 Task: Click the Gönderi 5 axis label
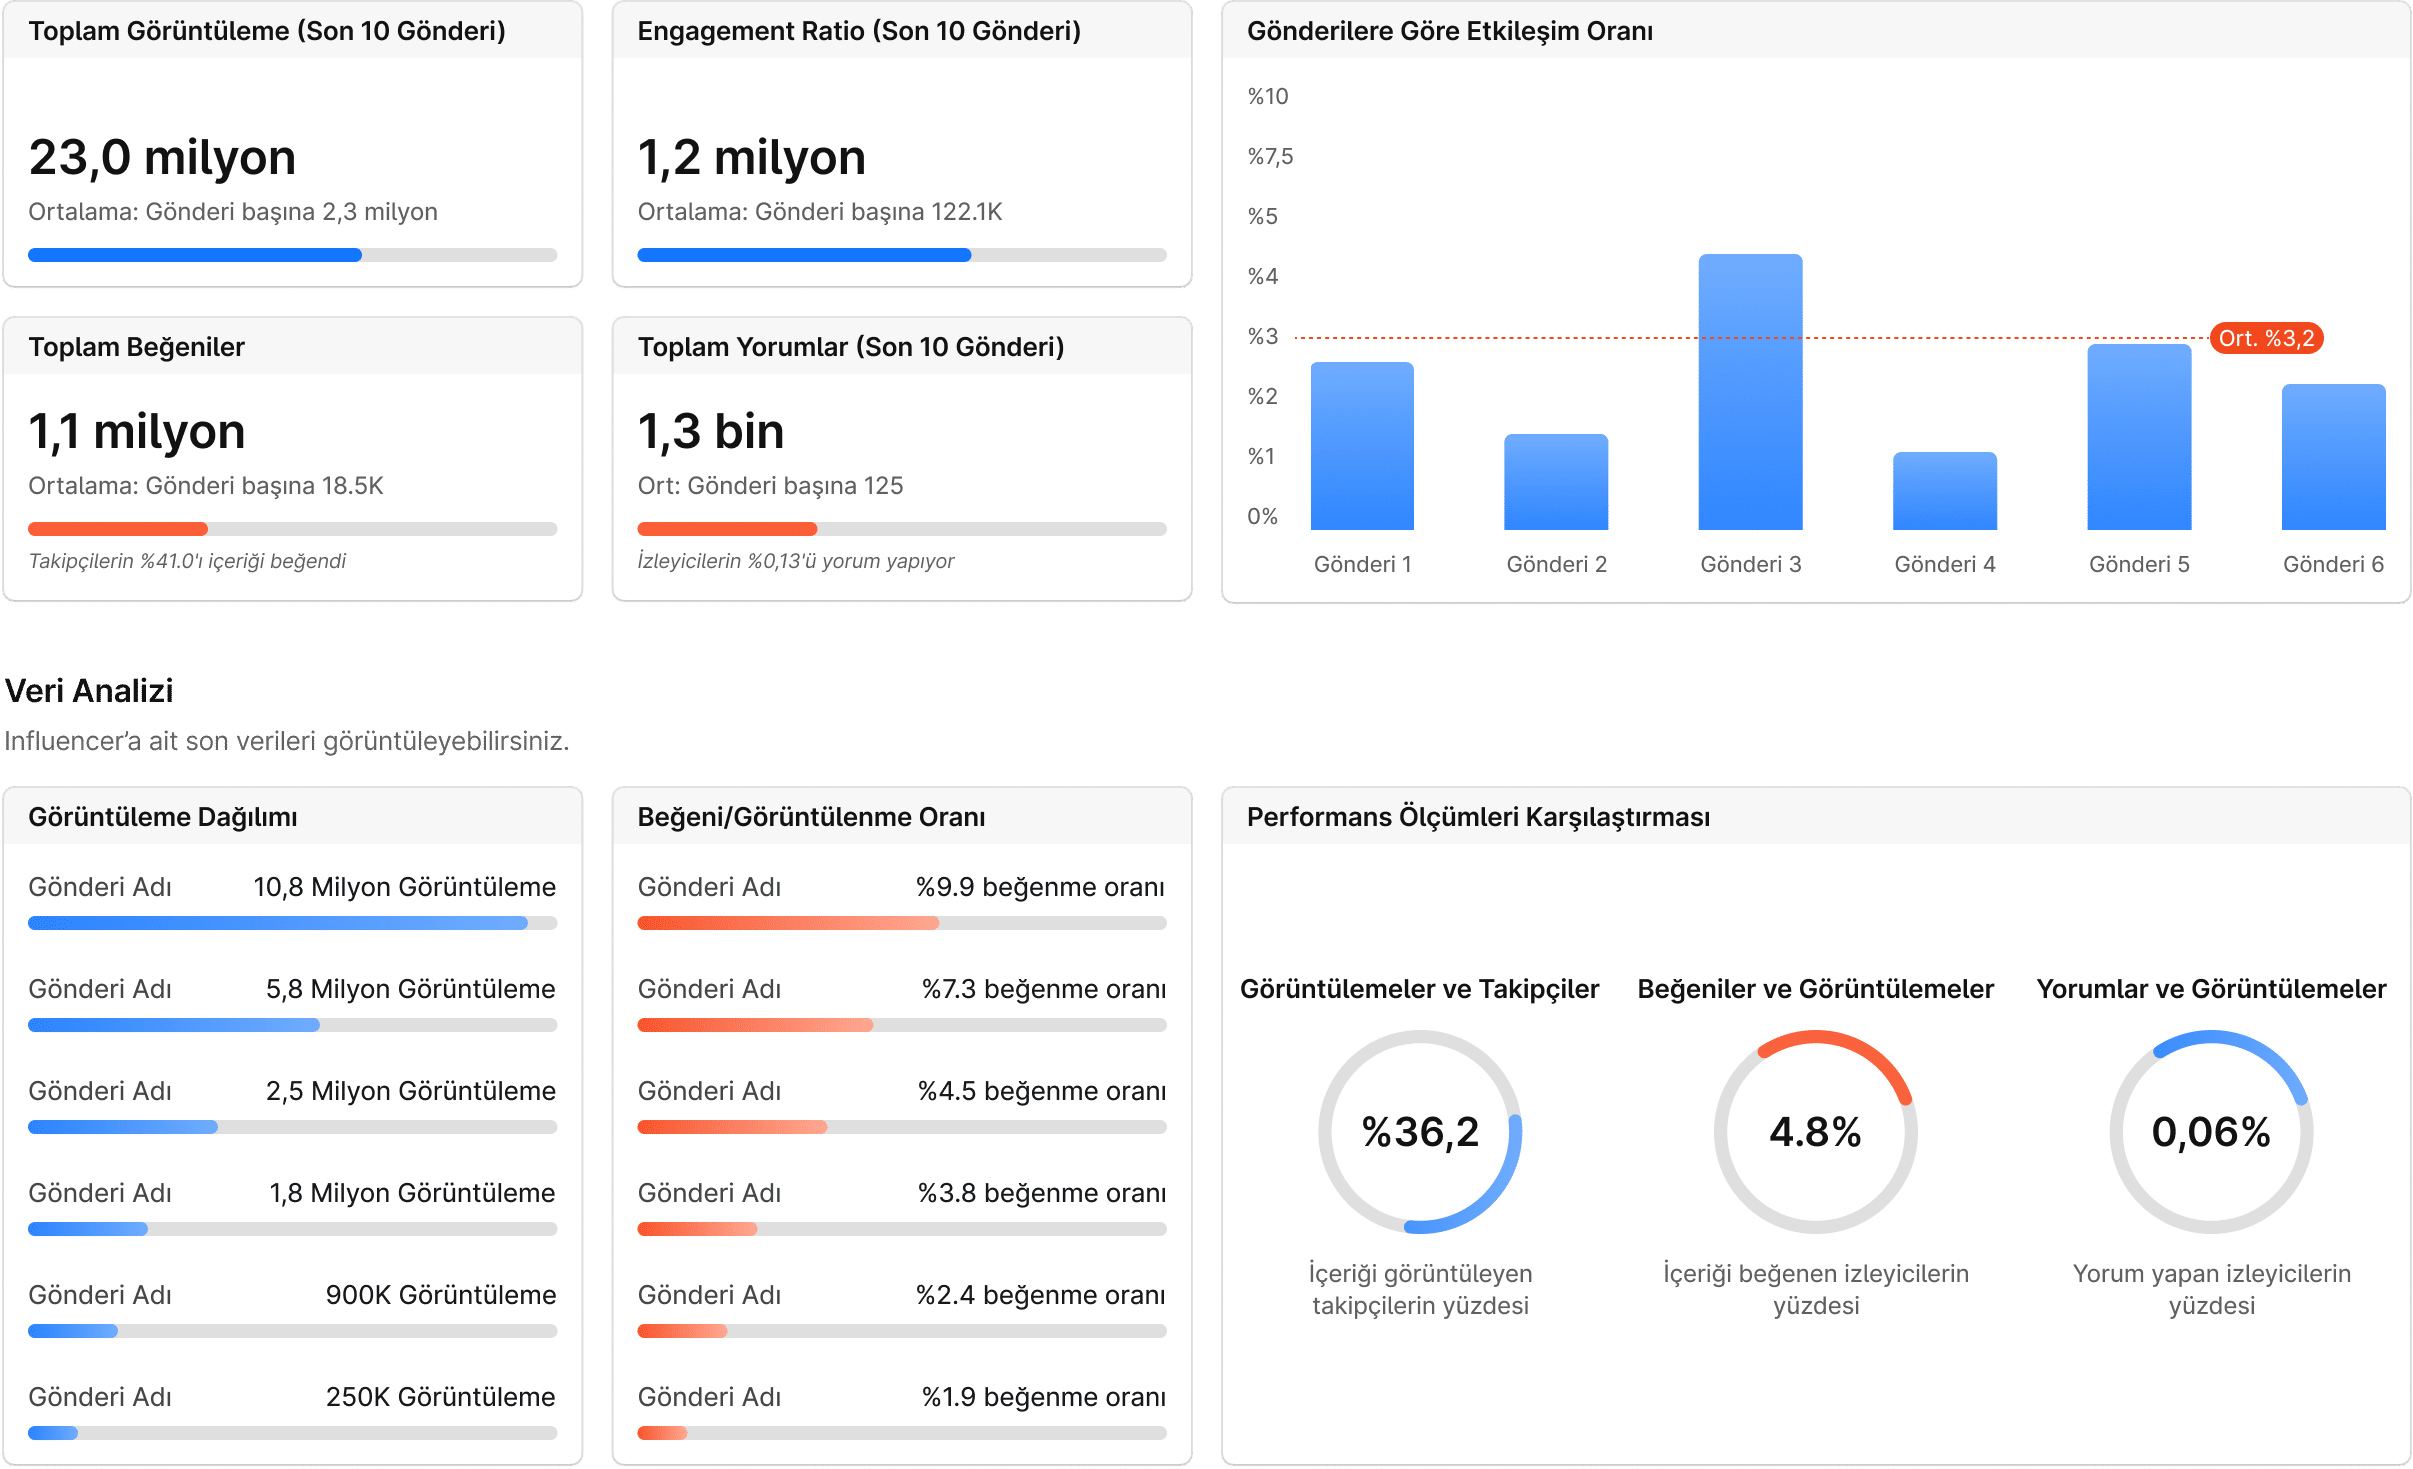point(2138,564)
